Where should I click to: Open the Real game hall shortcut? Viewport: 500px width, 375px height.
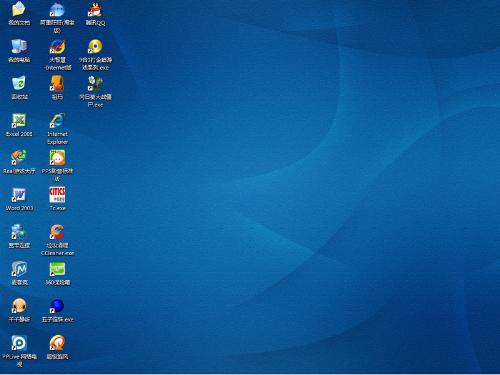coord(19,157)
